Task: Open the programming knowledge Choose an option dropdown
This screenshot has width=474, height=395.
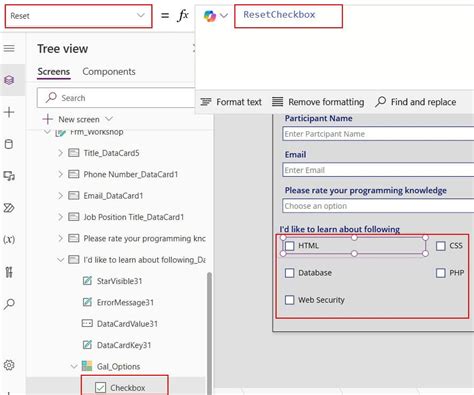Action: point(378,206)
